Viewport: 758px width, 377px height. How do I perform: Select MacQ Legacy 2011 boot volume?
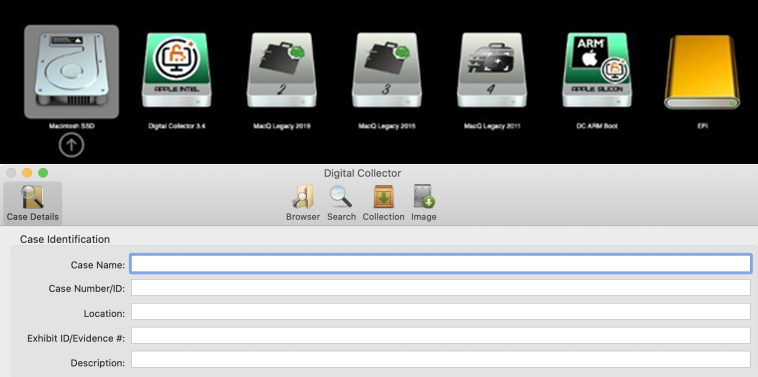point(492,70)
